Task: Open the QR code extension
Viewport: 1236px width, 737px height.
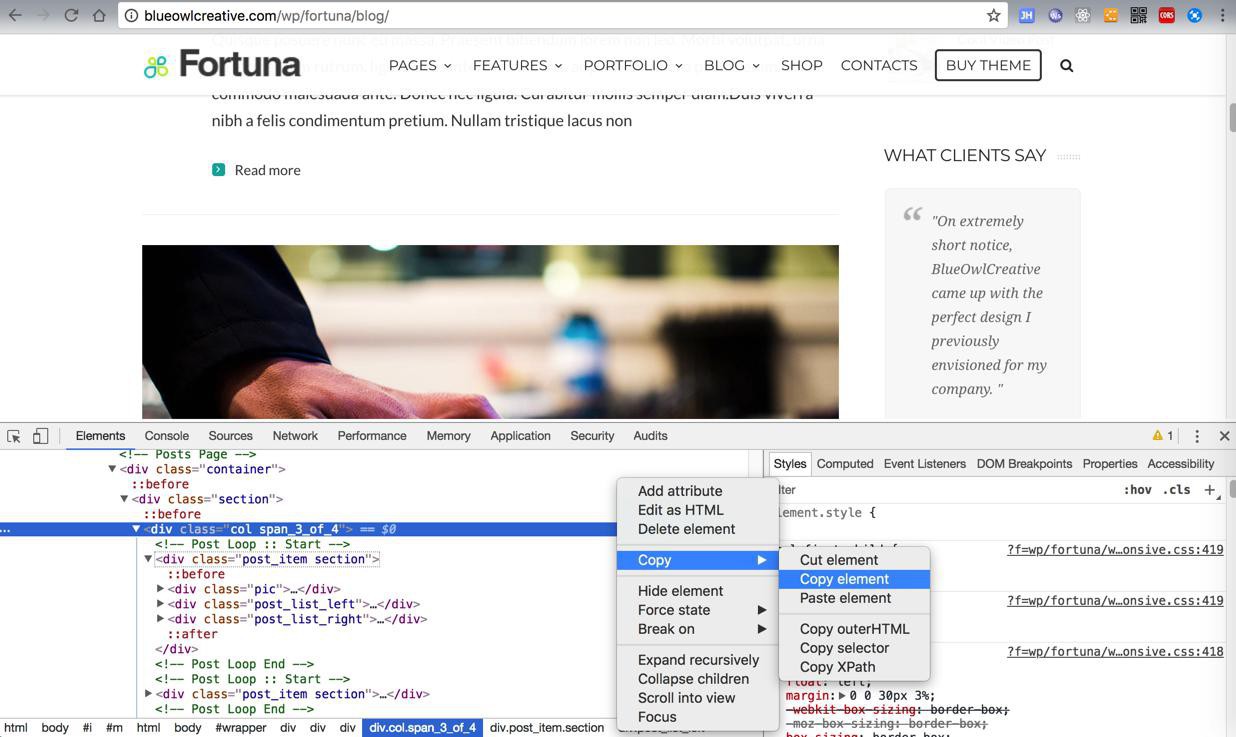Action: coord(1138,15)
